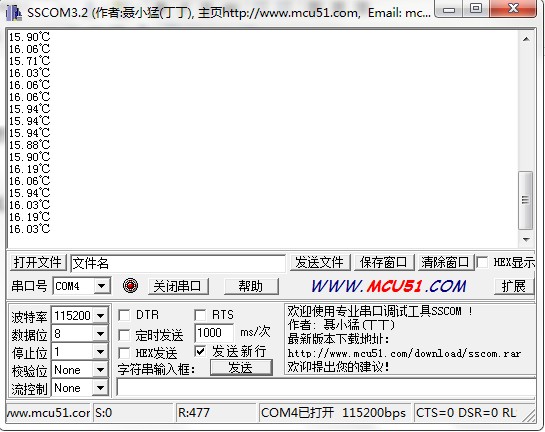This screenshot has height=432, width=545.
Task: Enable the HEX显示 checkbox
Action: tap(482, 262)
